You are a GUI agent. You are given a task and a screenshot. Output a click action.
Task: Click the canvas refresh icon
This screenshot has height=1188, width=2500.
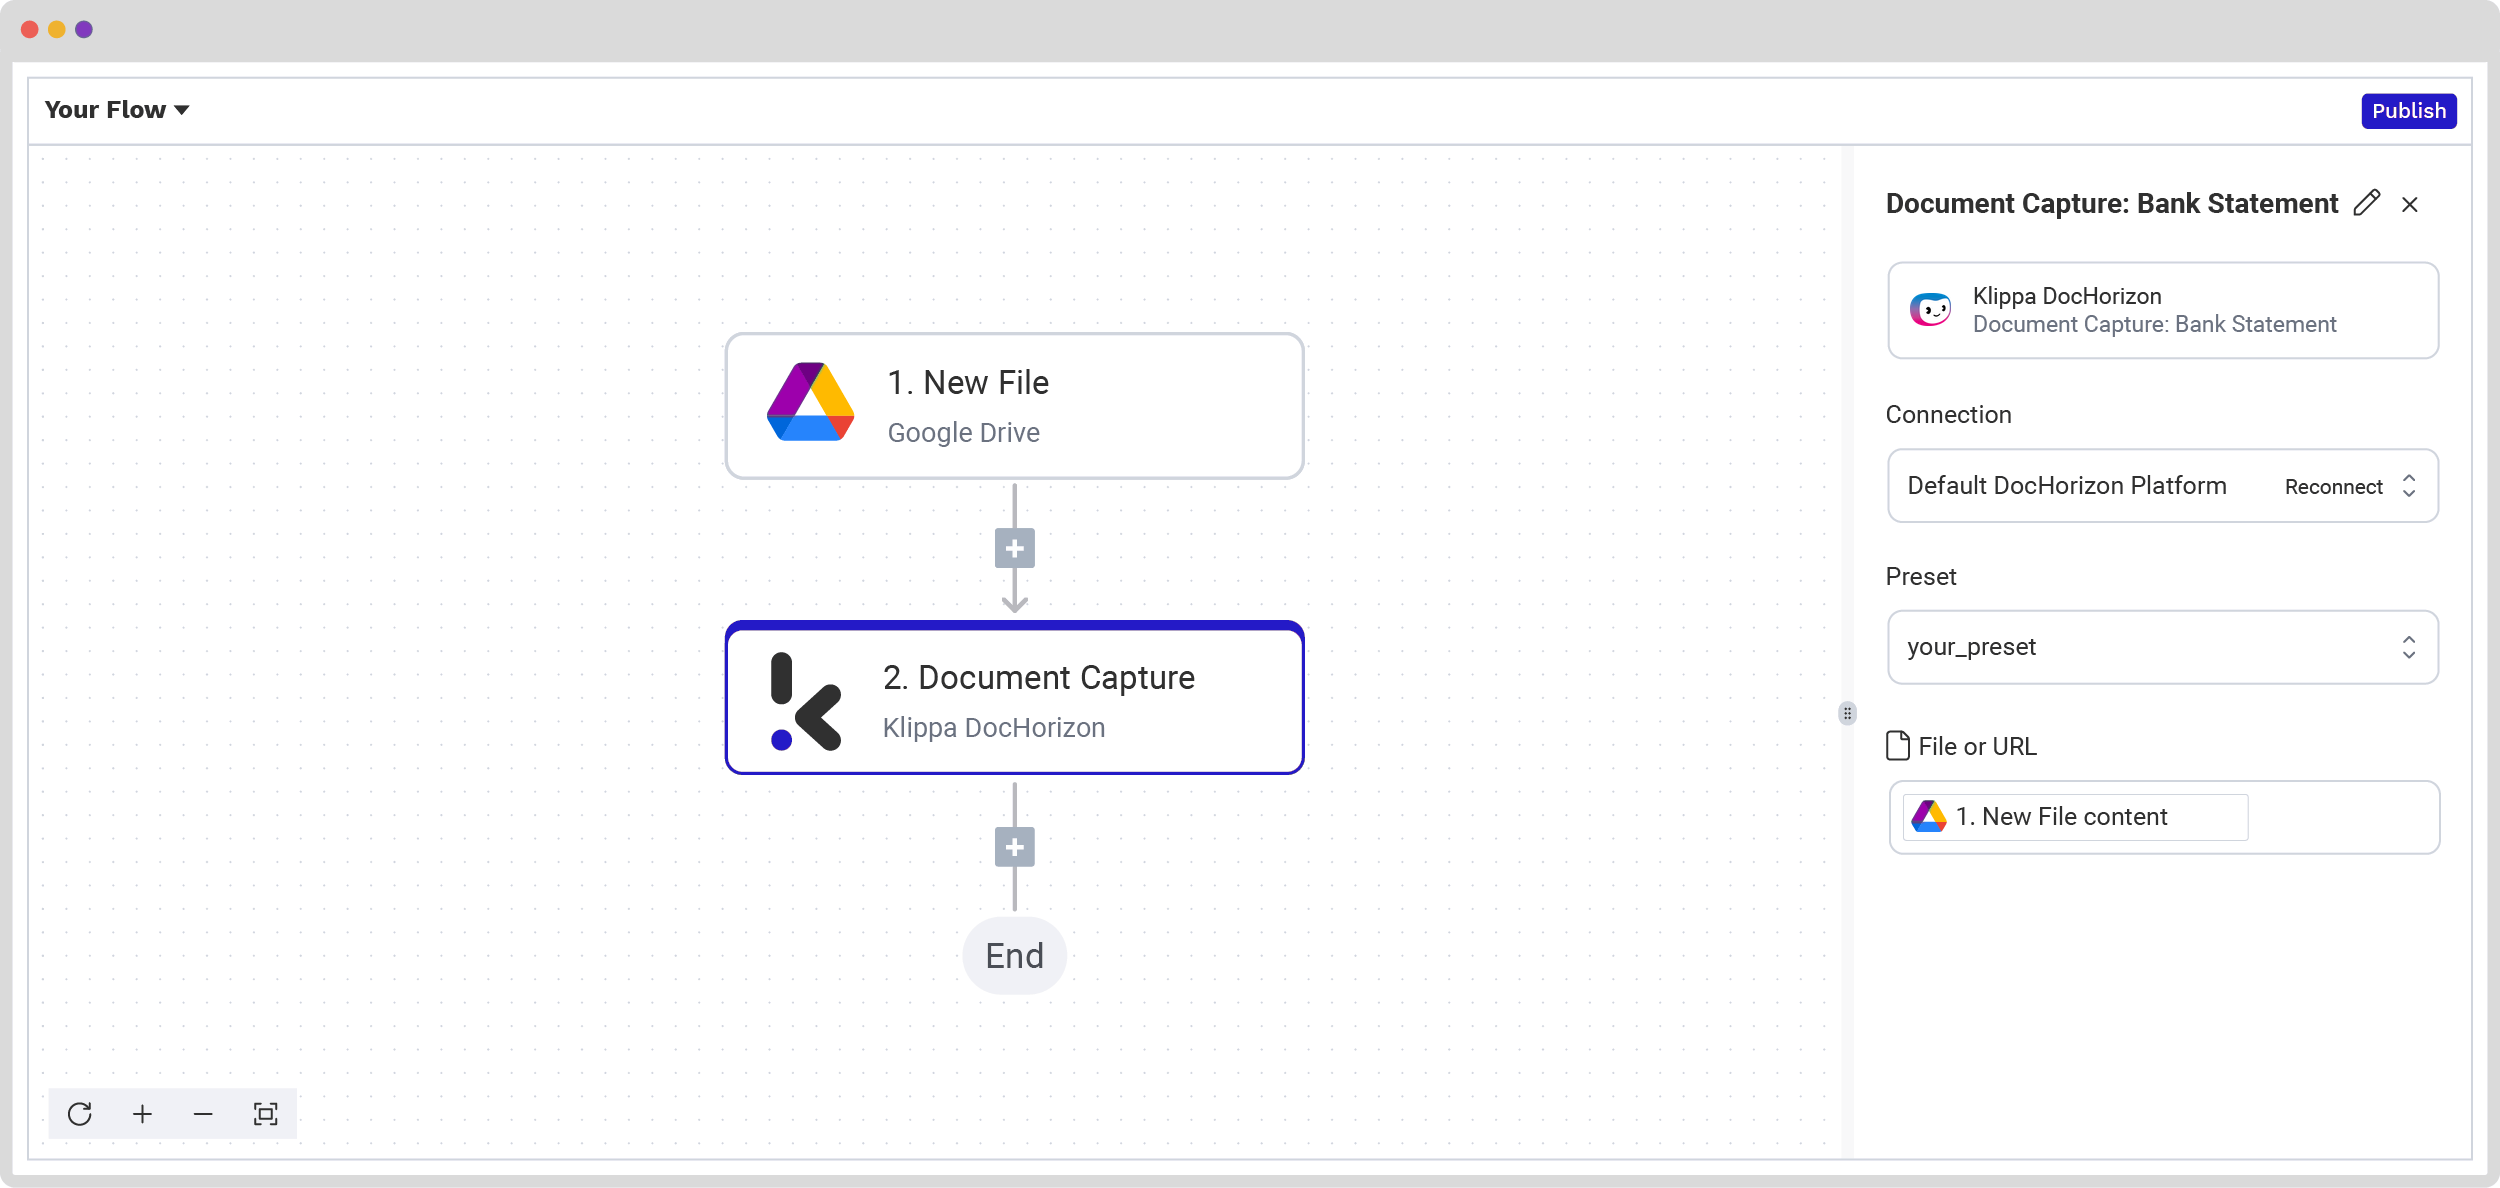click(x=80, y=1114)
